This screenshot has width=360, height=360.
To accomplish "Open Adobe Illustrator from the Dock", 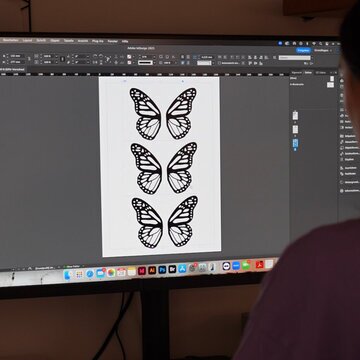I will click(x=152, y=270).
